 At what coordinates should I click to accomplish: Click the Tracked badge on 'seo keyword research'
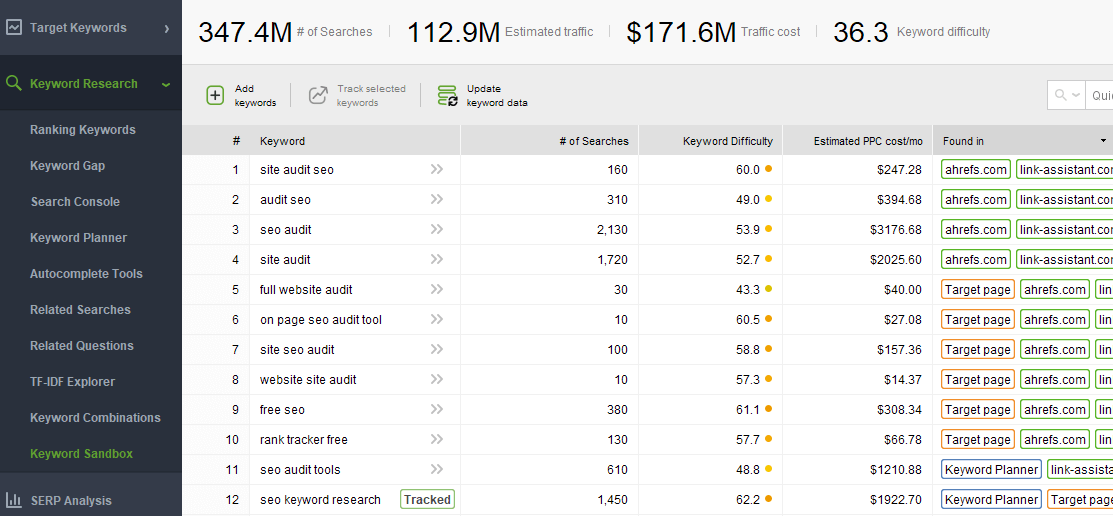pos(427,500)
